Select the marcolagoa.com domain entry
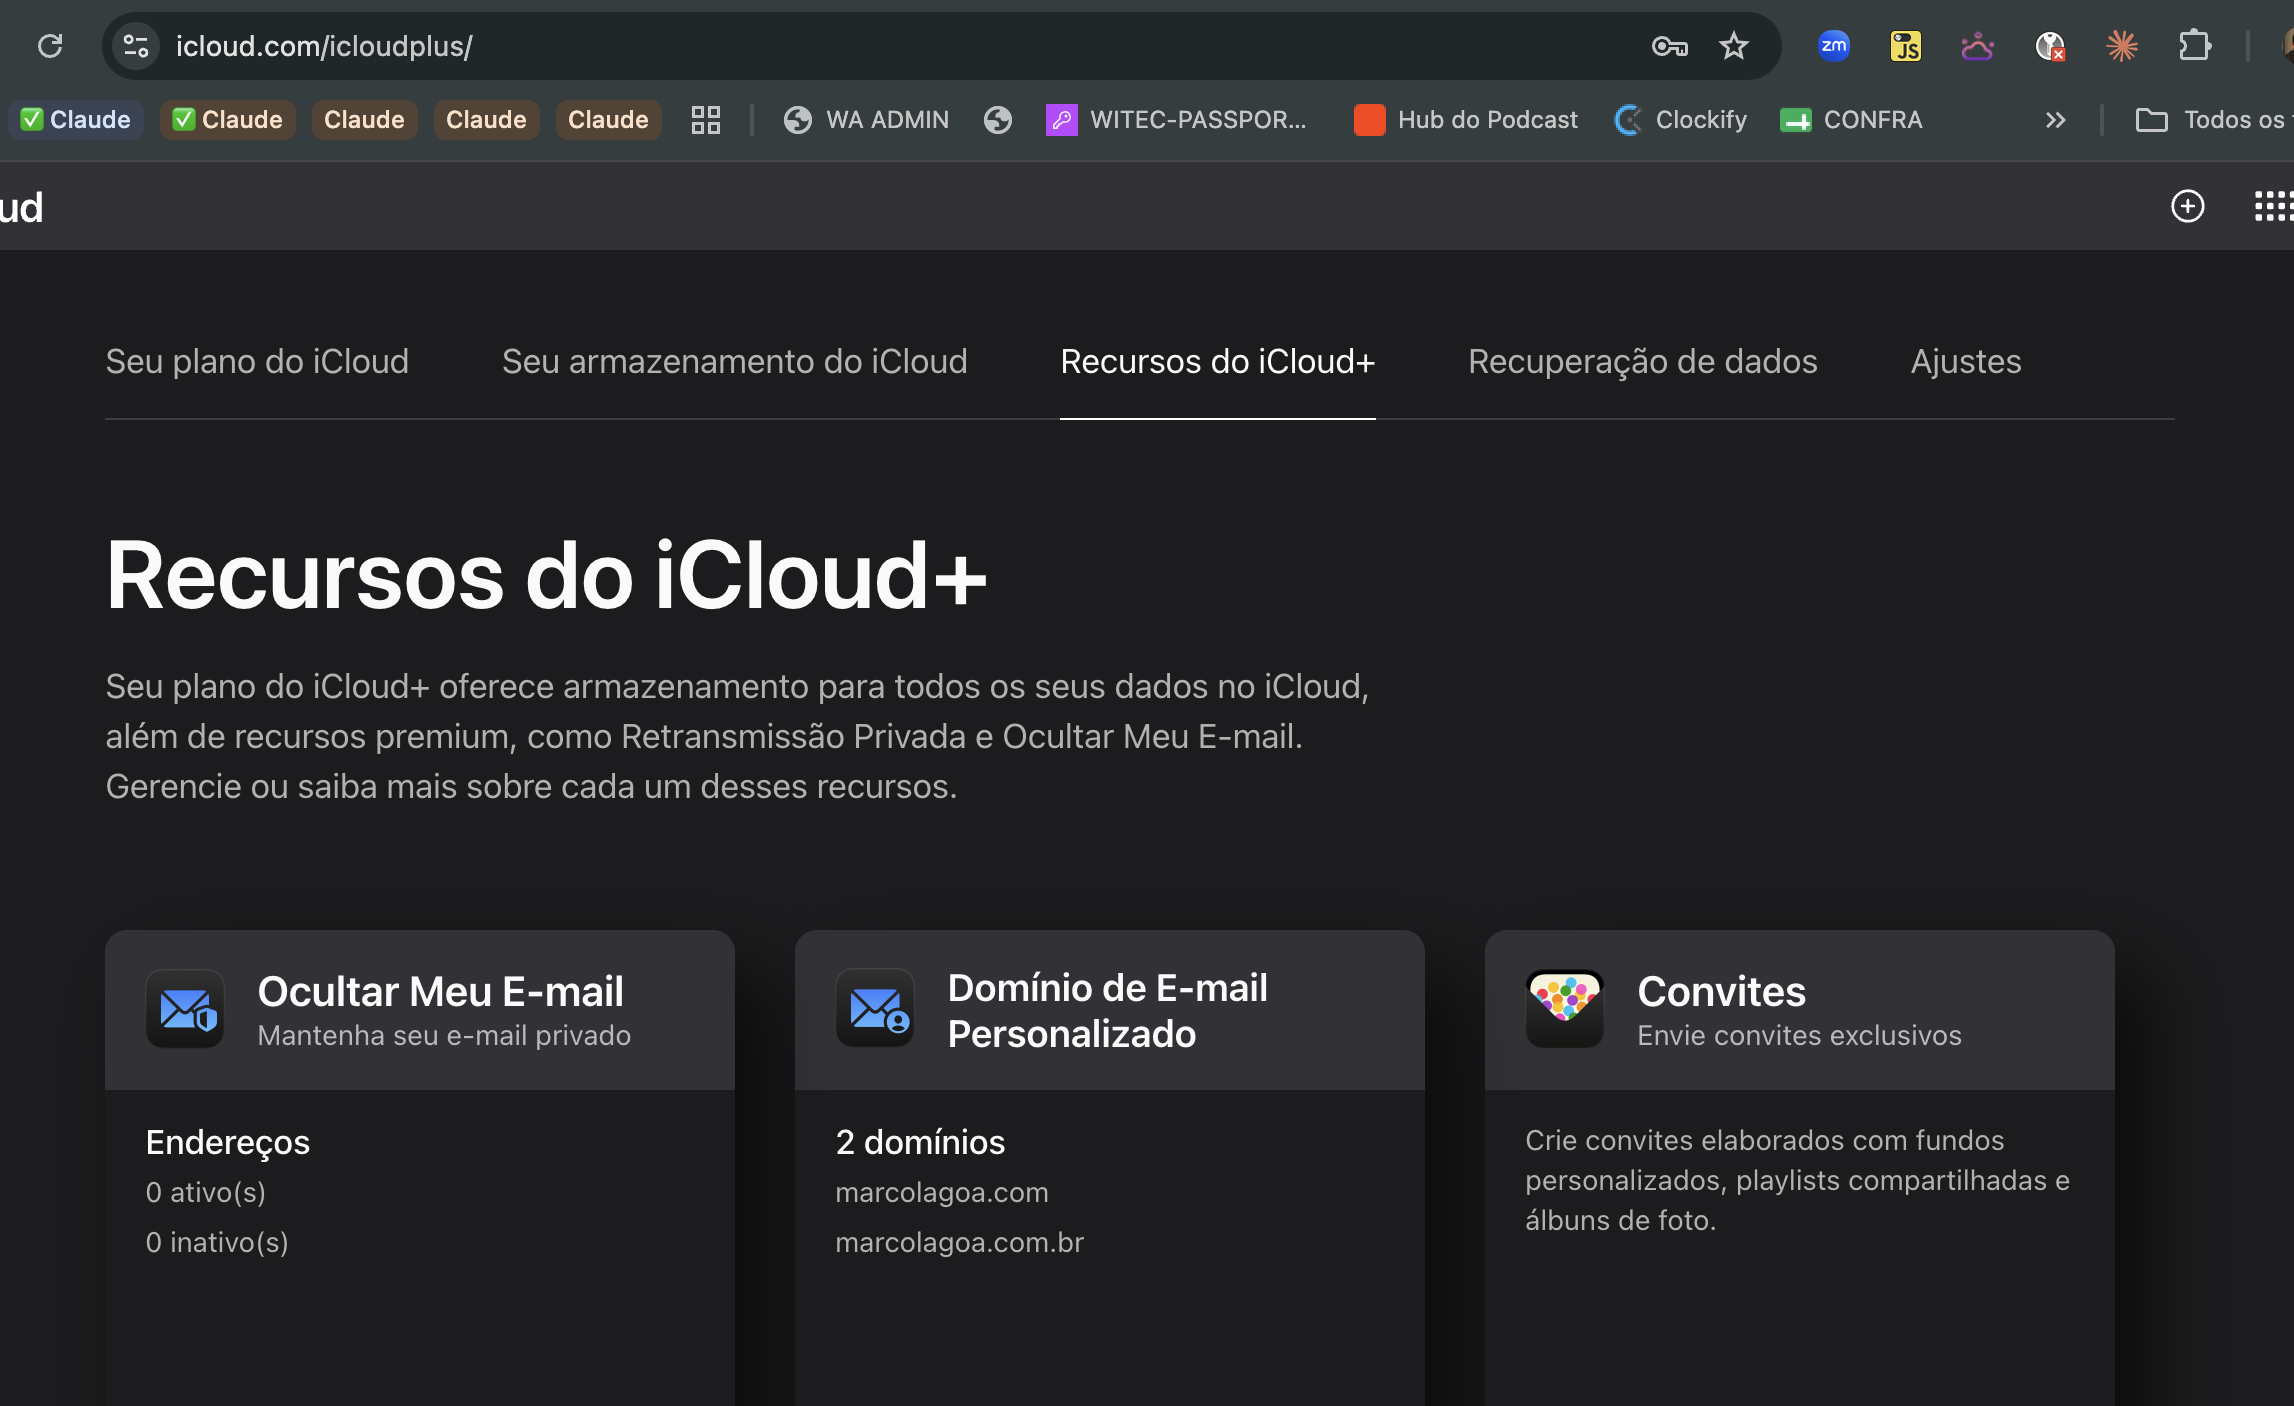Screen dimensions: 2294x1406 tap(942, 1192)
